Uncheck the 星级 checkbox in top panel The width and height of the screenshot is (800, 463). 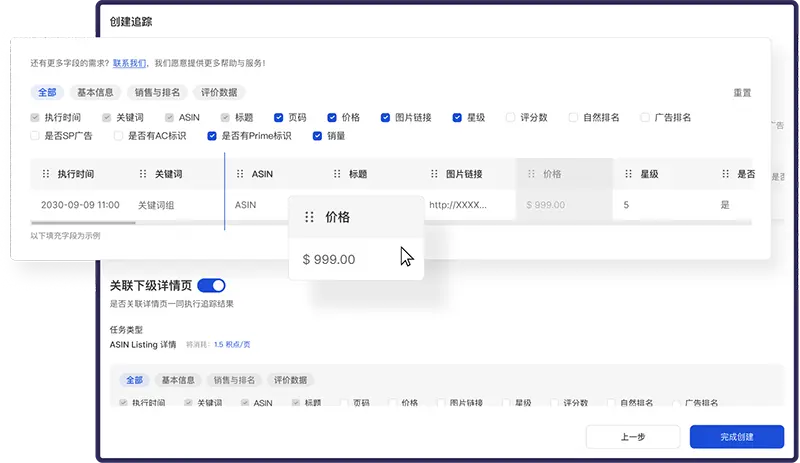coord(457,117)
